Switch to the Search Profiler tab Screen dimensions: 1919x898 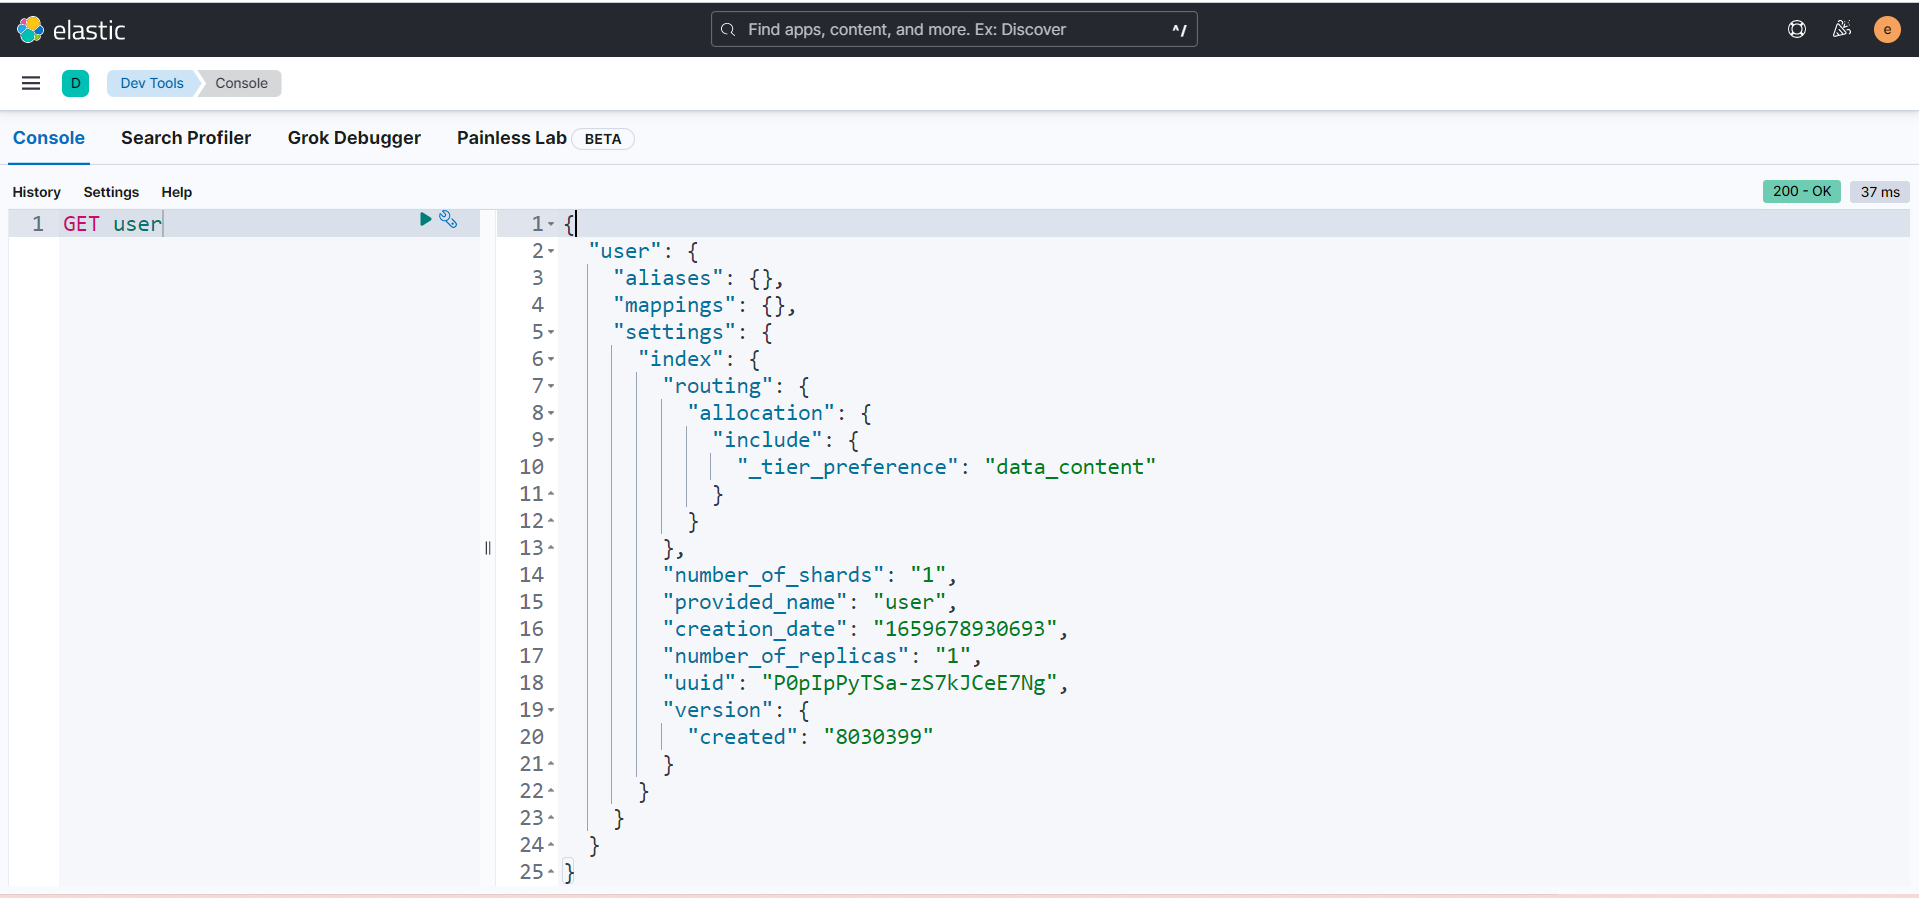tap(186, 138)
